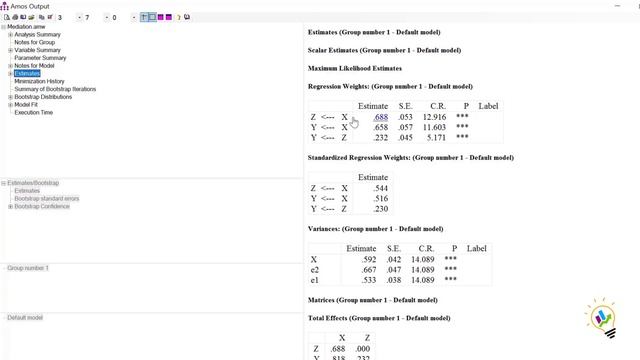The height and width of the screenshot is (360, 640).
Task: Select Bootstrap standard errors item
Action: click(x=47, y=199)
